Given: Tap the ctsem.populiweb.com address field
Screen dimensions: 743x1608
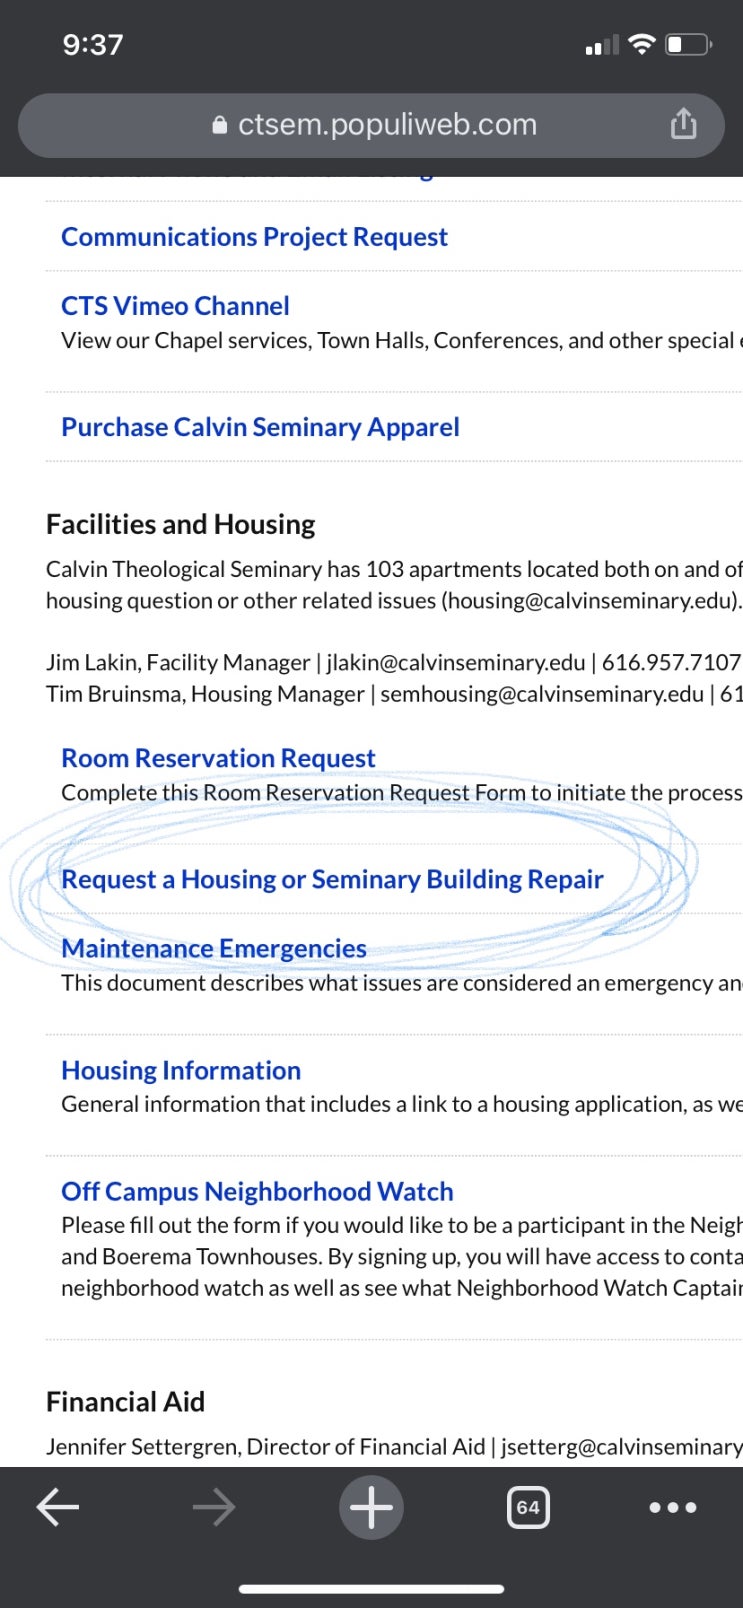Looking at the screenshot, I should click(371, 125).
